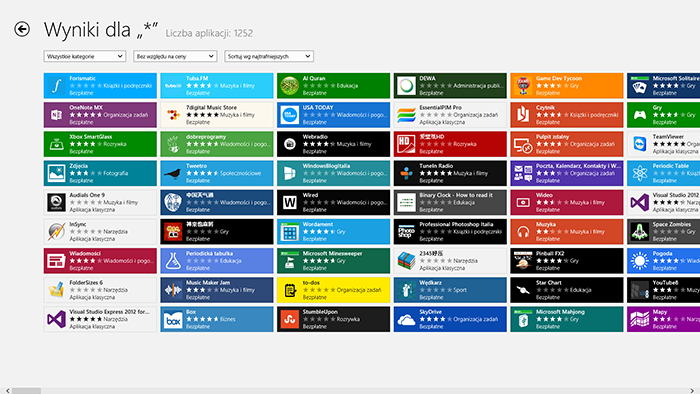The width and height of the screenshot is (700, 394).
Task: Open the Wędkarz app tile
Action: pyautogui.click(x=450, y=290)
